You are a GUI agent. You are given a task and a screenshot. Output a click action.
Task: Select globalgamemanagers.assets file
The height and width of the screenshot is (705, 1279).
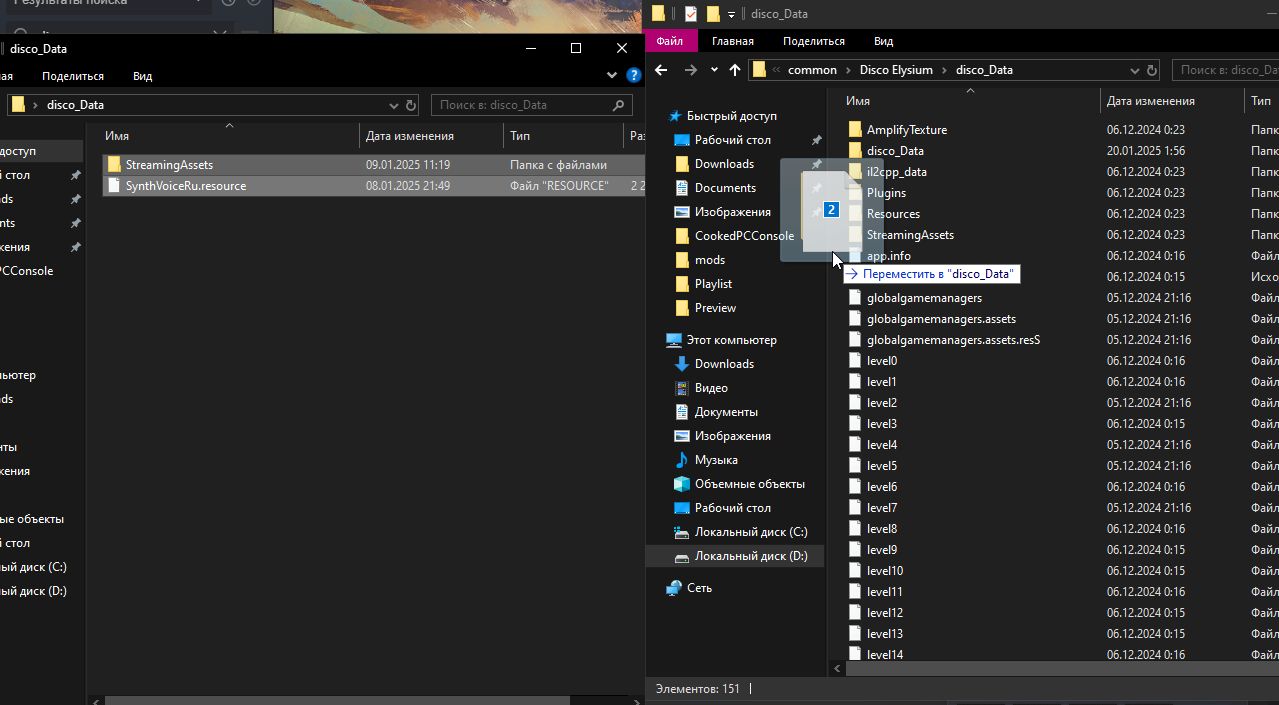click(941, 319)
